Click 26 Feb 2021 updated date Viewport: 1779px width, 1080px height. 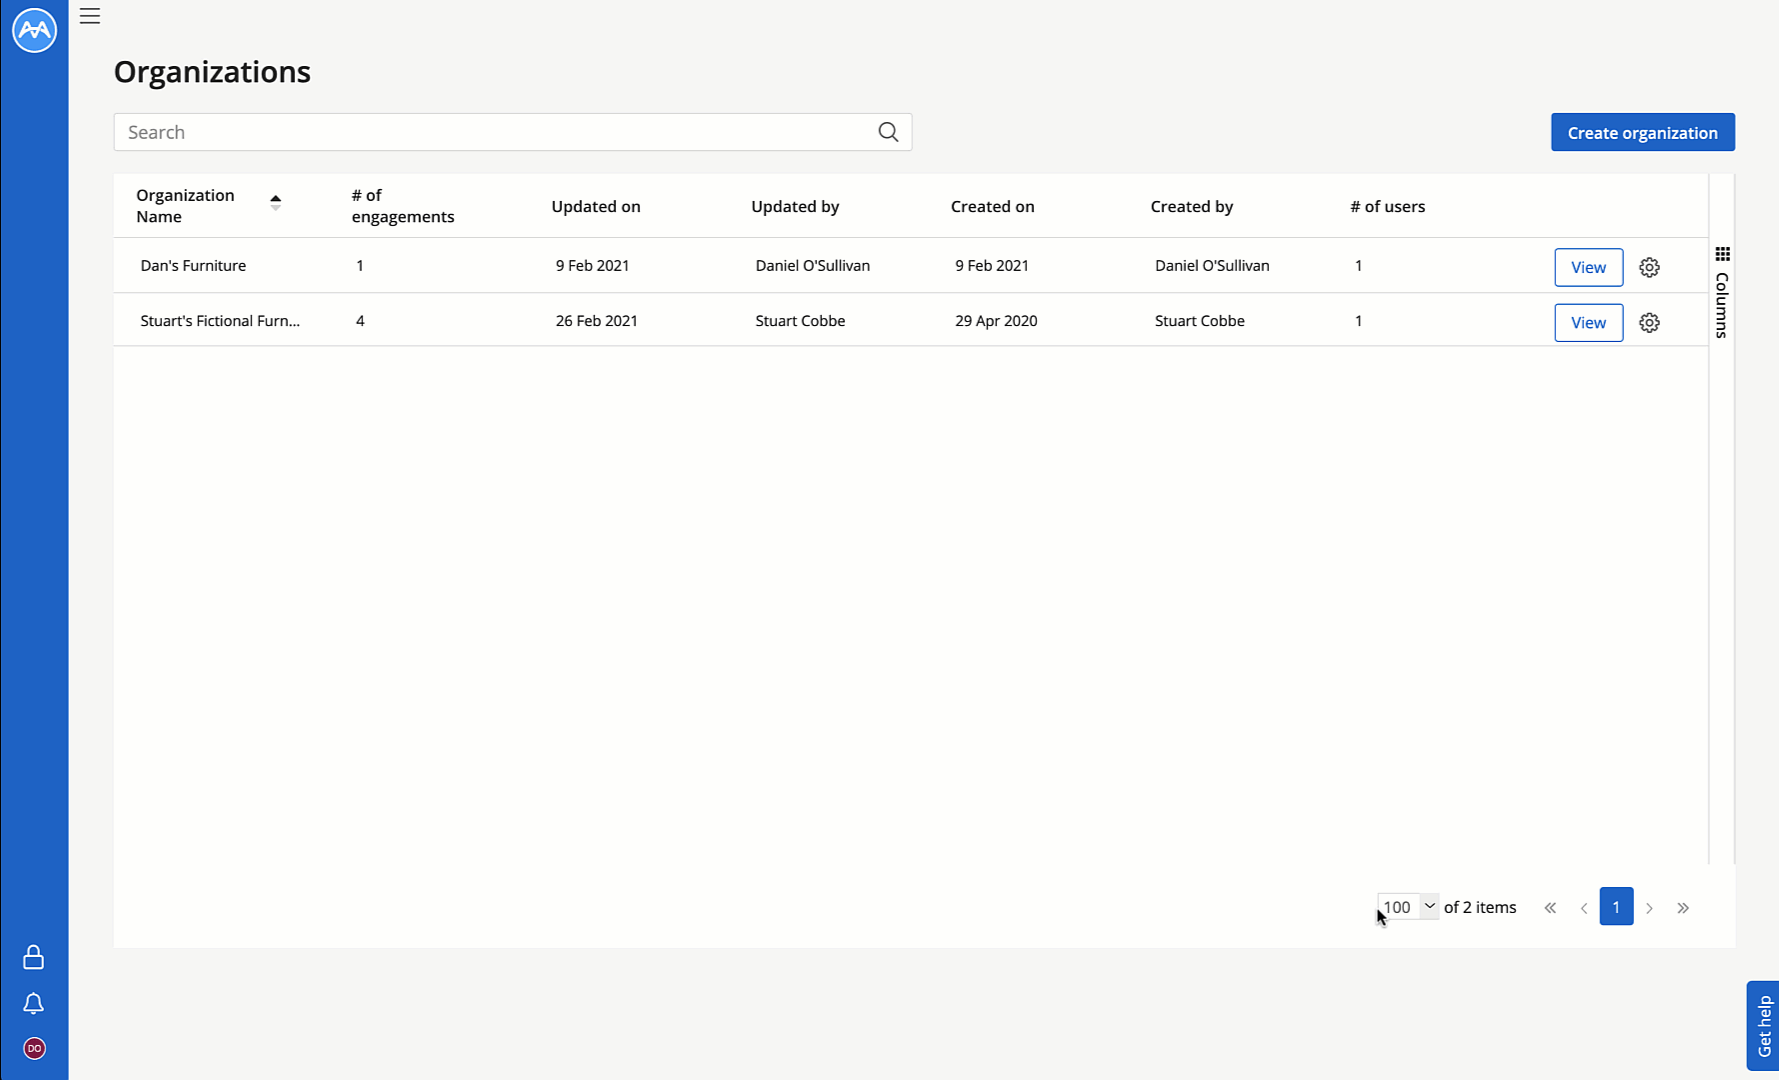pyautogui.click(x=596, y=320)
